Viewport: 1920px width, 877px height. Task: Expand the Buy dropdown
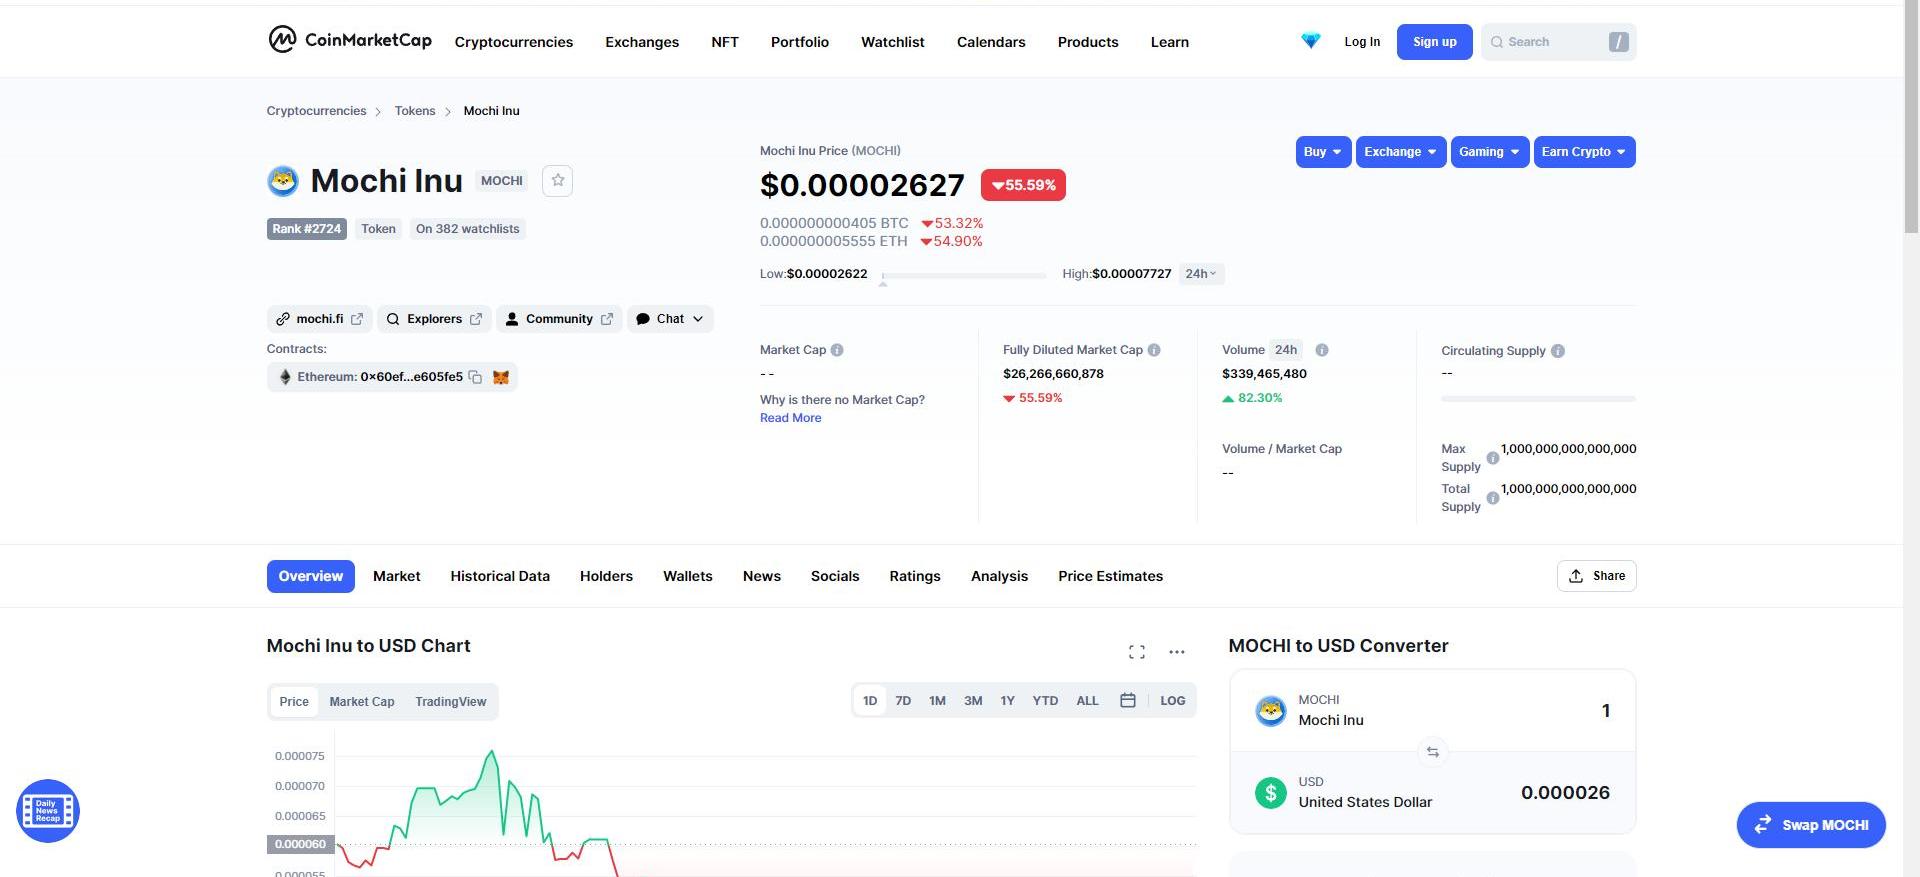click(1322, 152)
